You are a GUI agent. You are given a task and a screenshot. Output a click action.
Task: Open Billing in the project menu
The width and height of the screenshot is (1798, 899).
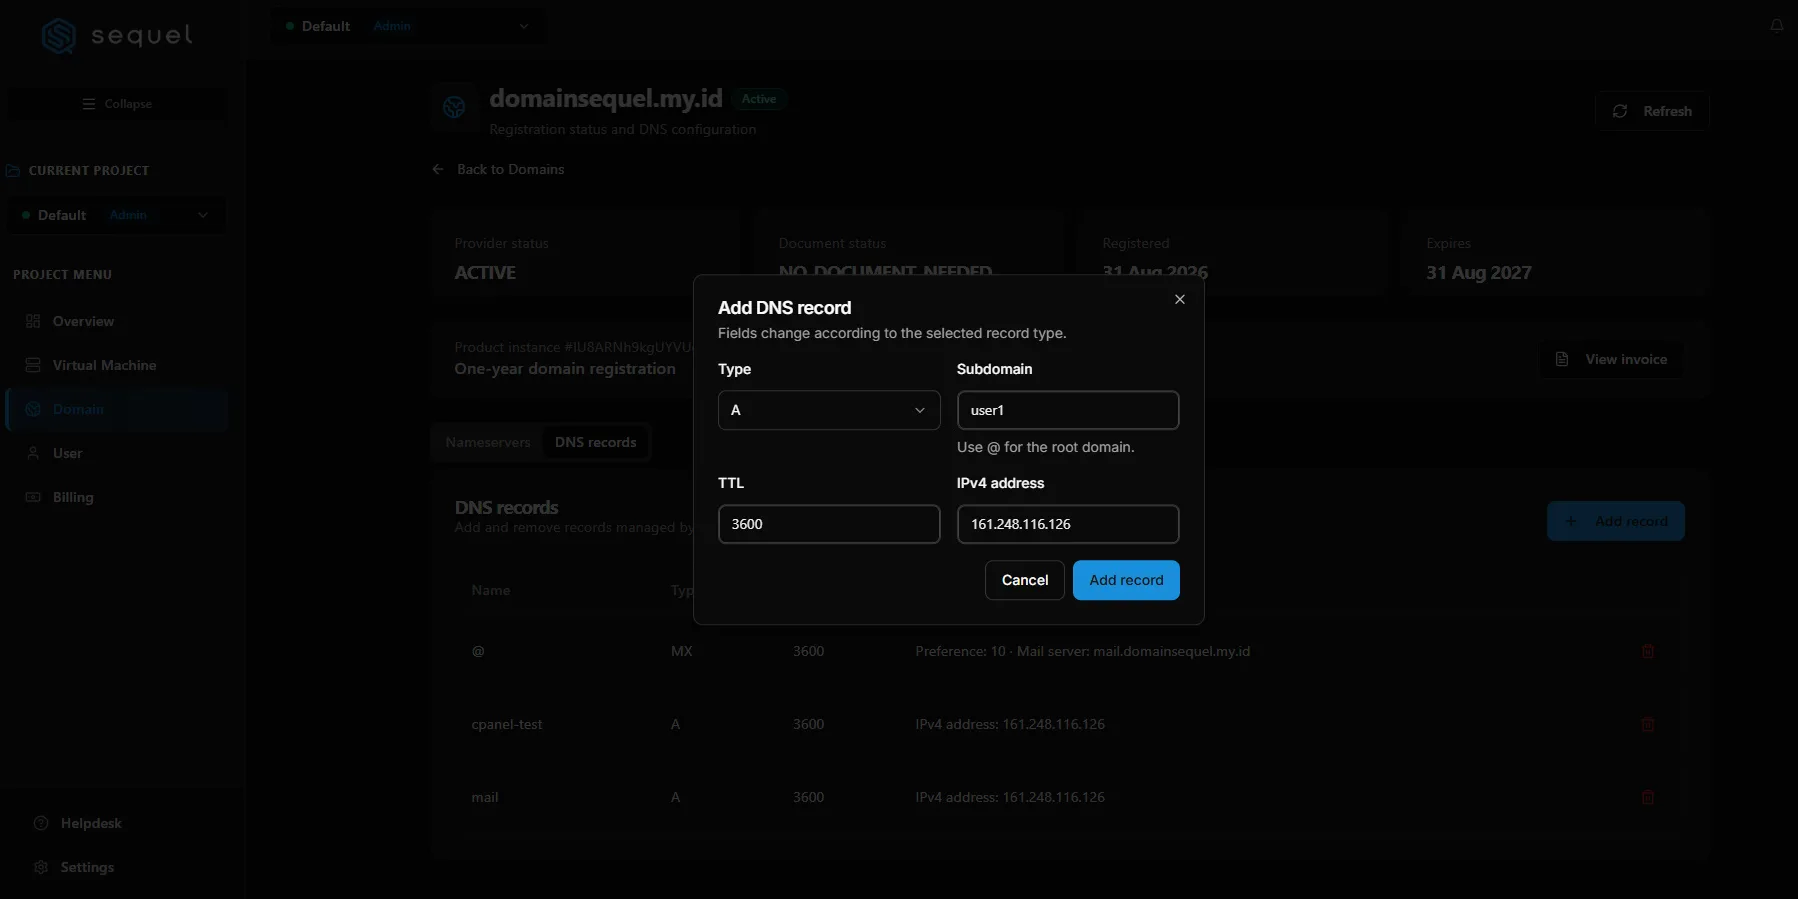tap(117, 497)
